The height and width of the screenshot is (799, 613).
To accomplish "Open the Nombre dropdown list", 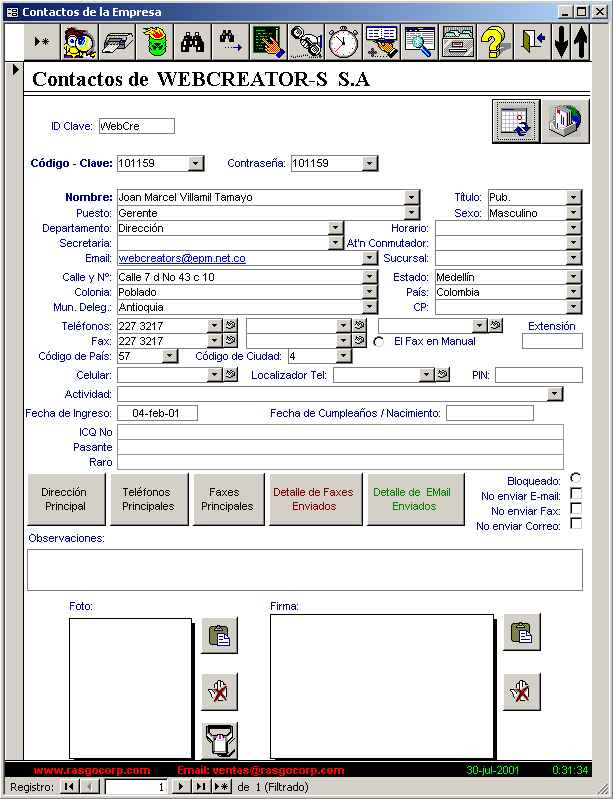I will 412,197.
